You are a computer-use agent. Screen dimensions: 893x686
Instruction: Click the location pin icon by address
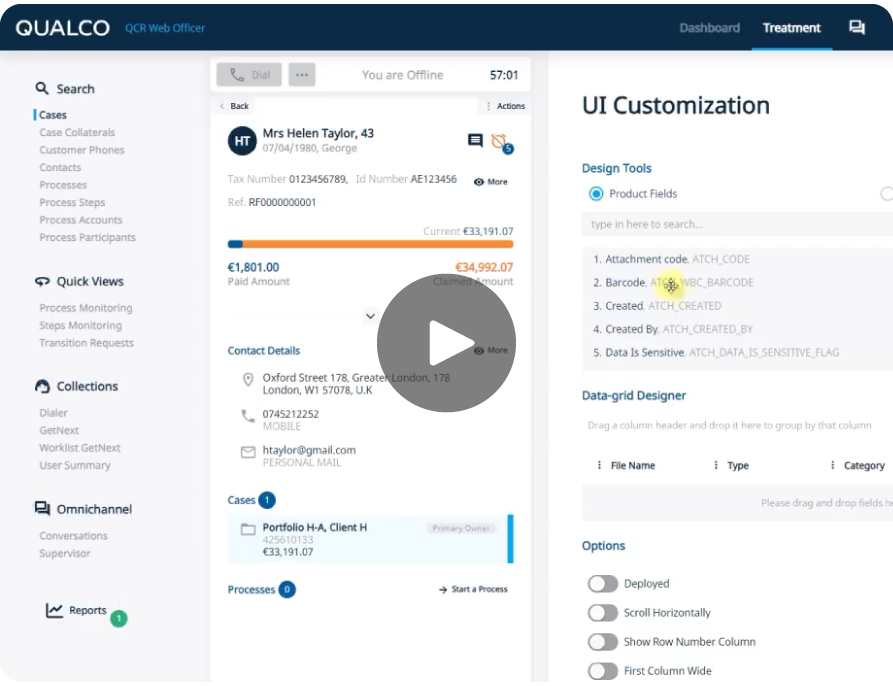pos(248,380)
